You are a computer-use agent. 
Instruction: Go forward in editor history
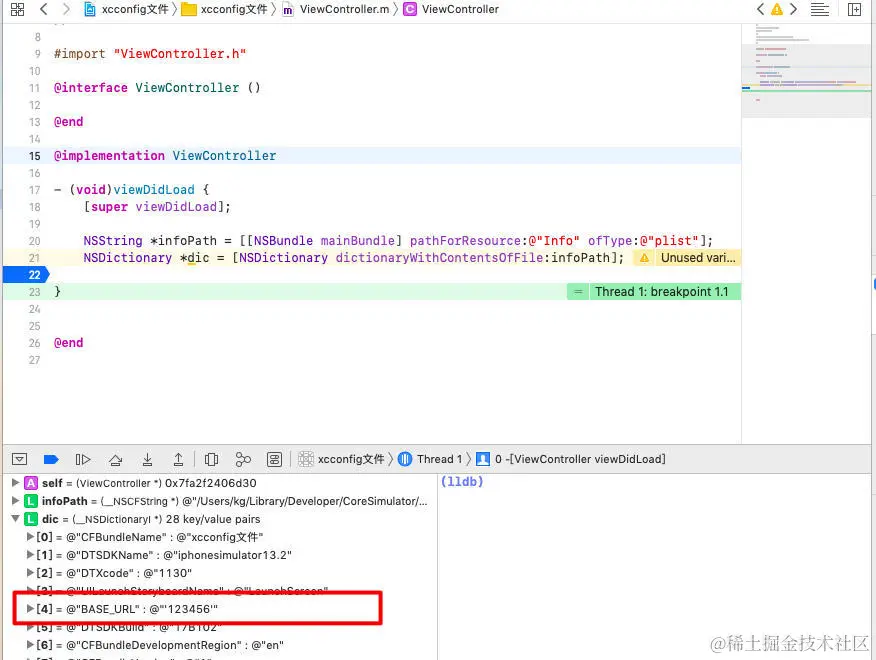(66, 9)
